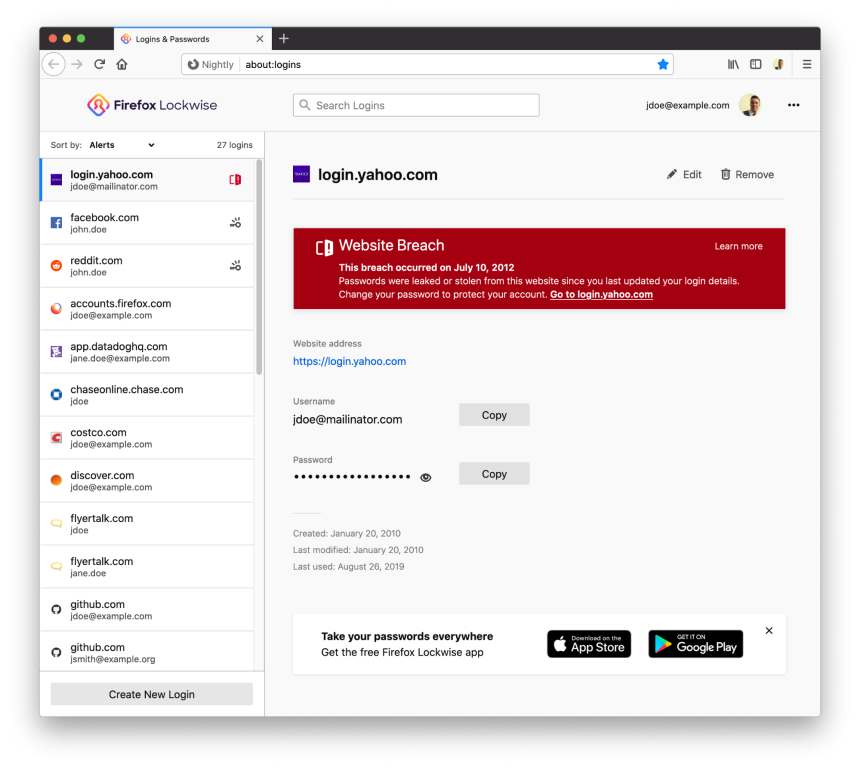Click Edit for login.yahoo.com
The image size is (860, 769).
pos(685,174)
